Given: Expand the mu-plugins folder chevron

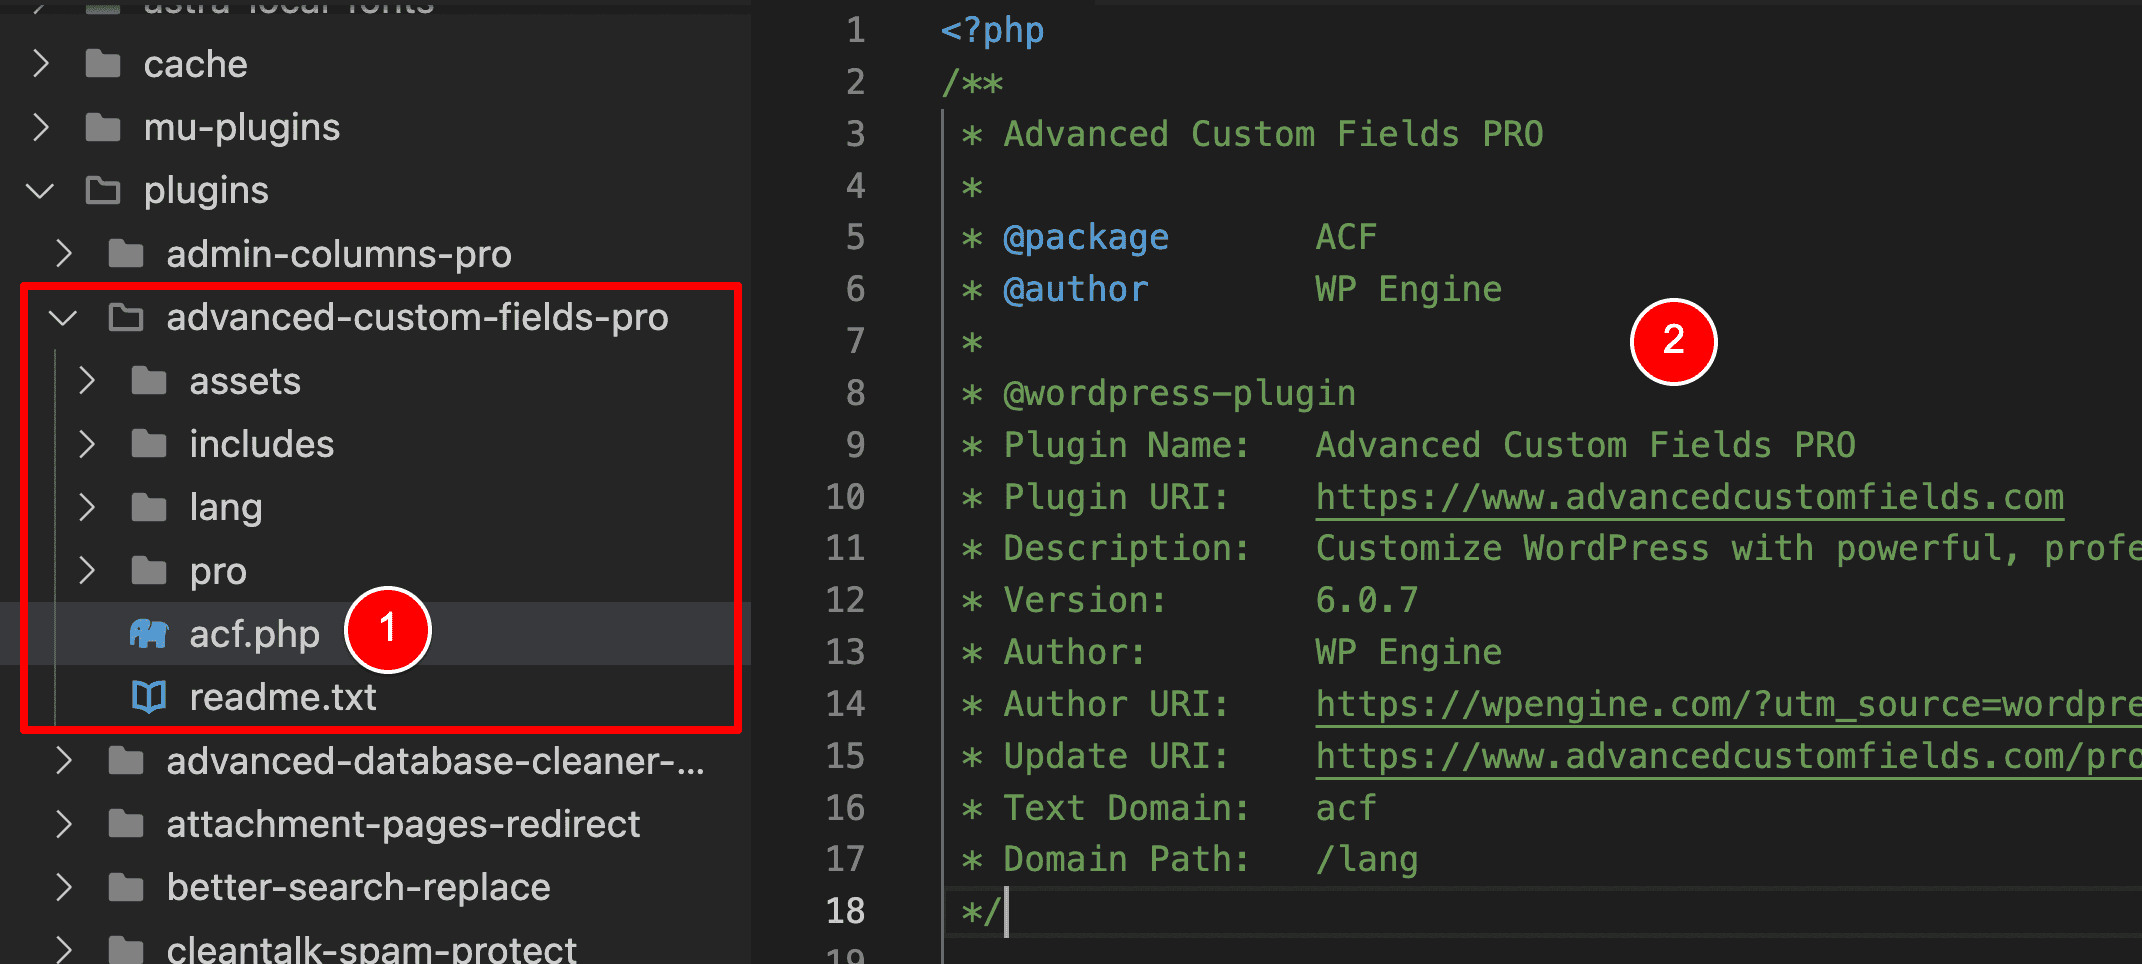Looking at the screenshot, I should point(41,127).
